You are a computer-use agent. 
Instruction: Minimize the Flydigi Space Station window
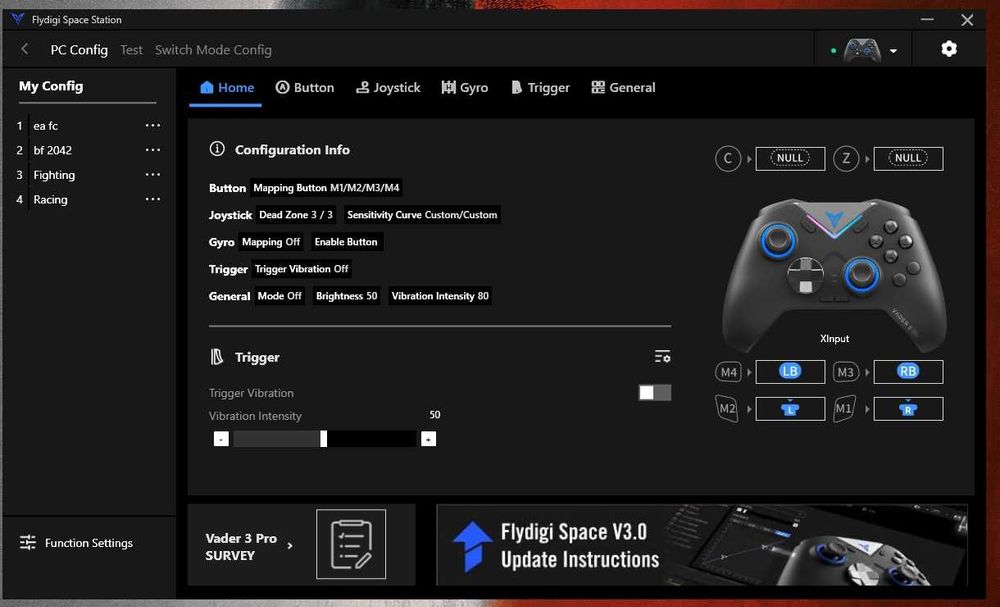coord(927,20)
